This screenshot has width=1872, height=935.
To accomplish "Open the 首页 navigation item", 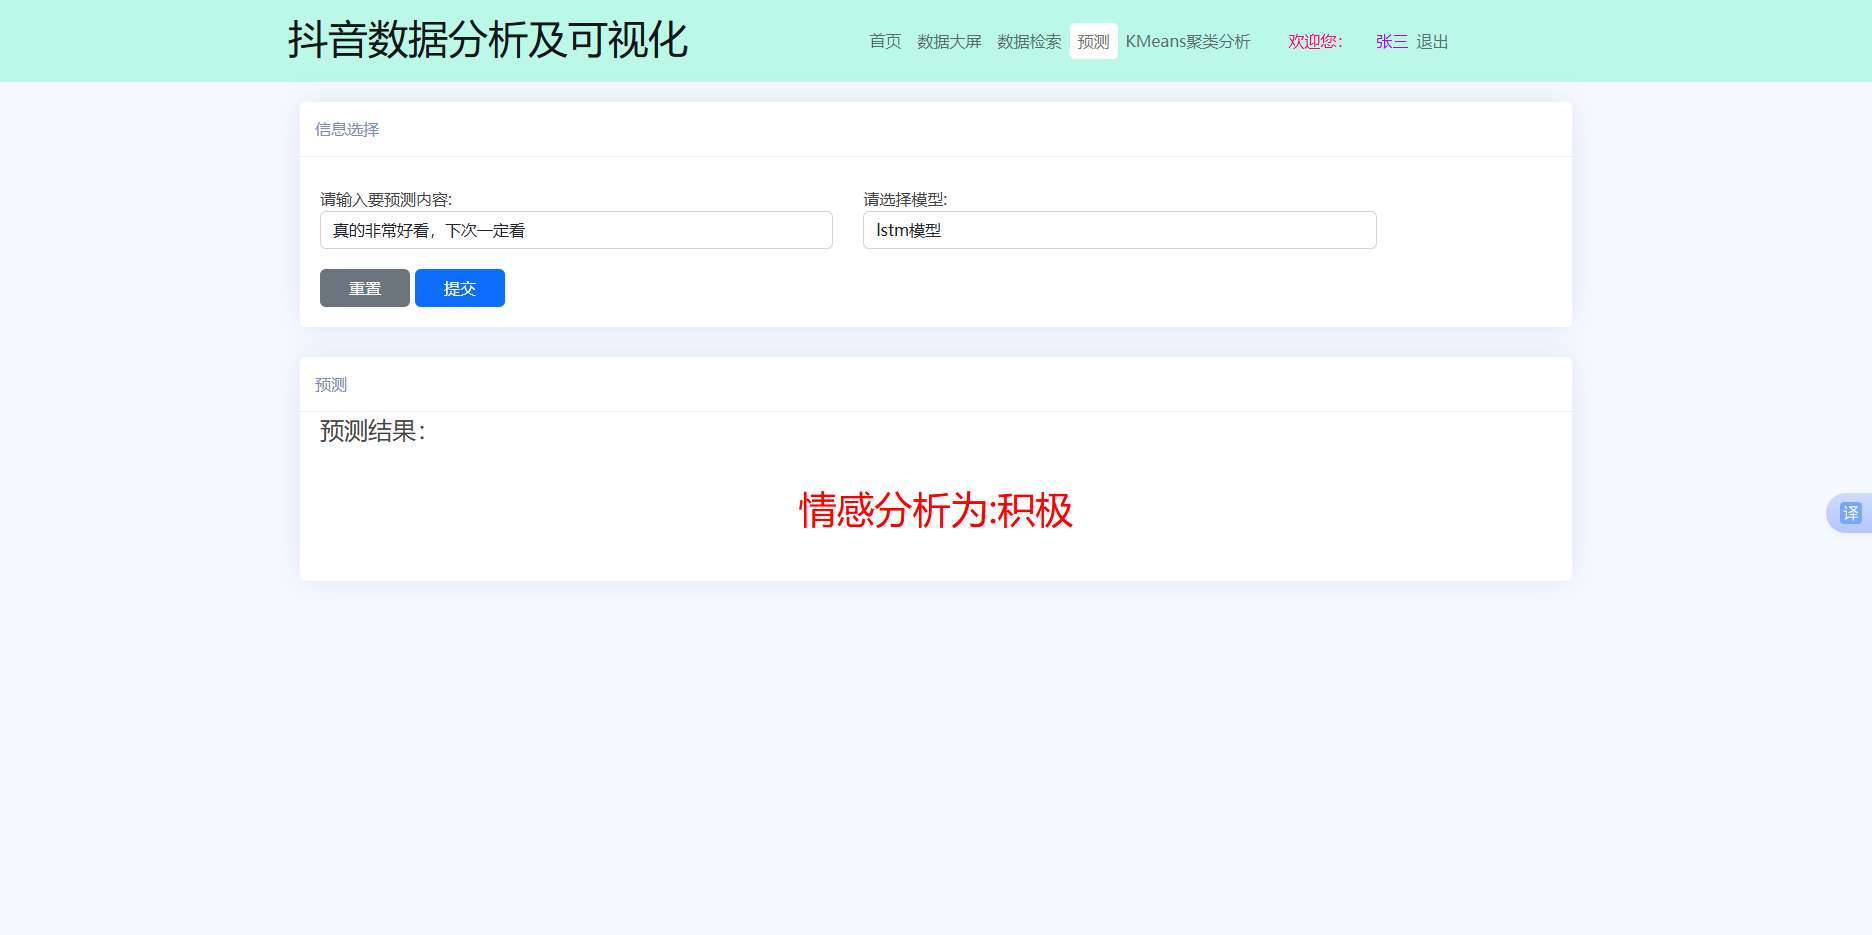I will [885, 41].
